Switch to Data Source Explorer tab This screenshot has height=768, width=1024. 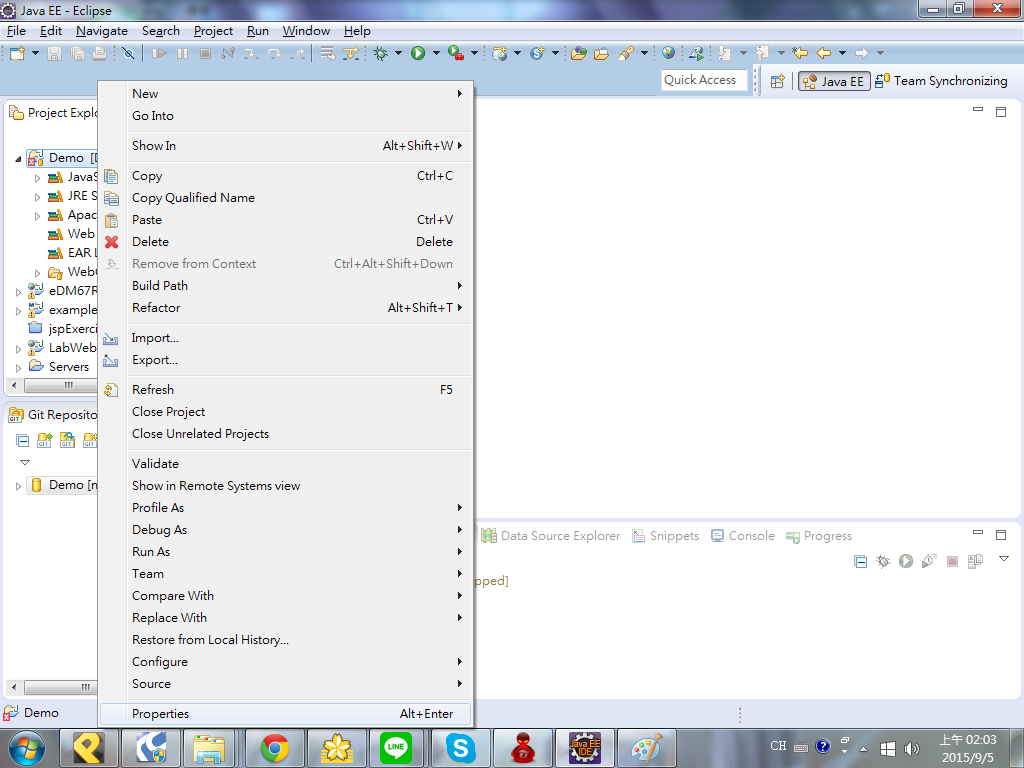pyautogui.click(x=551, y=536)
